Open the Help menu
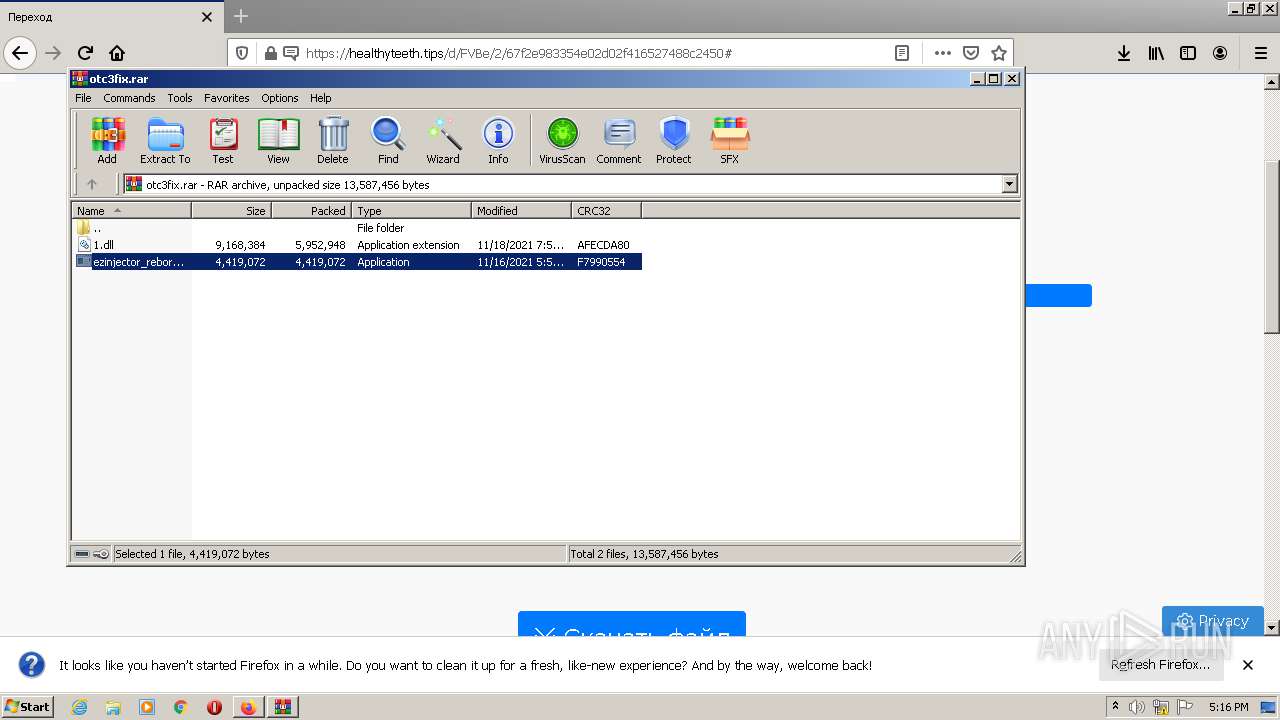The image size is (1280, 720). pyautogui.click(x=320, y=98)
